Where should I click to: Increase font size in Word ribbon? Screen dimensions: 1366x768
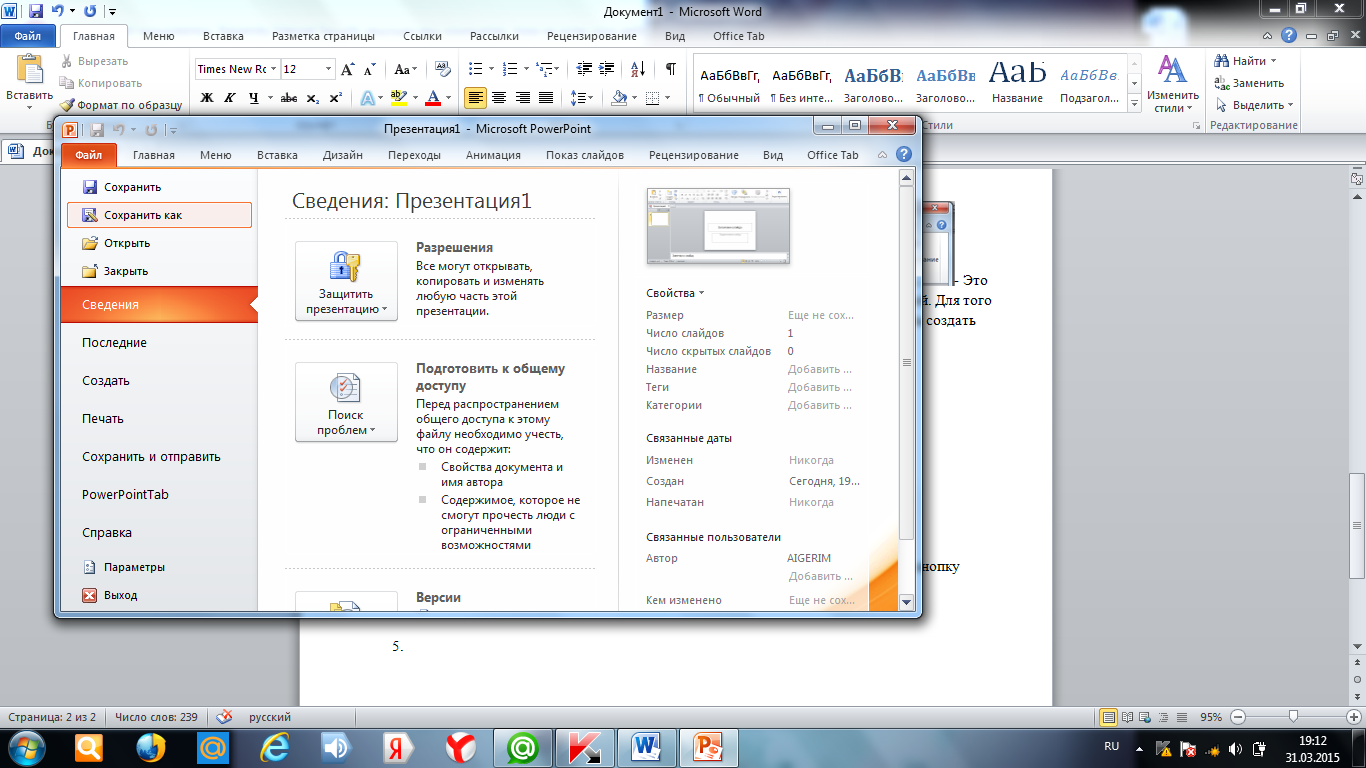pyautogui.click(x=348, y=69)
